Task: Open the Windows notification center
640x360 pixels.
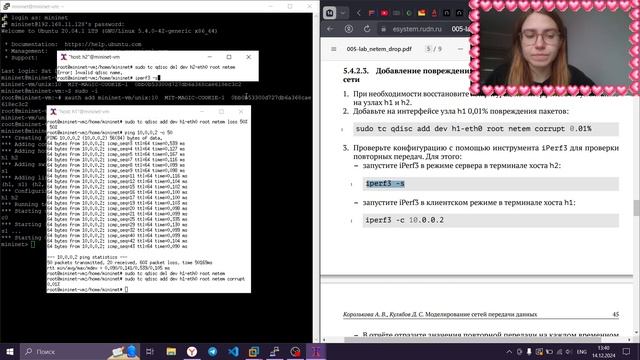Action: coord(627,351)
